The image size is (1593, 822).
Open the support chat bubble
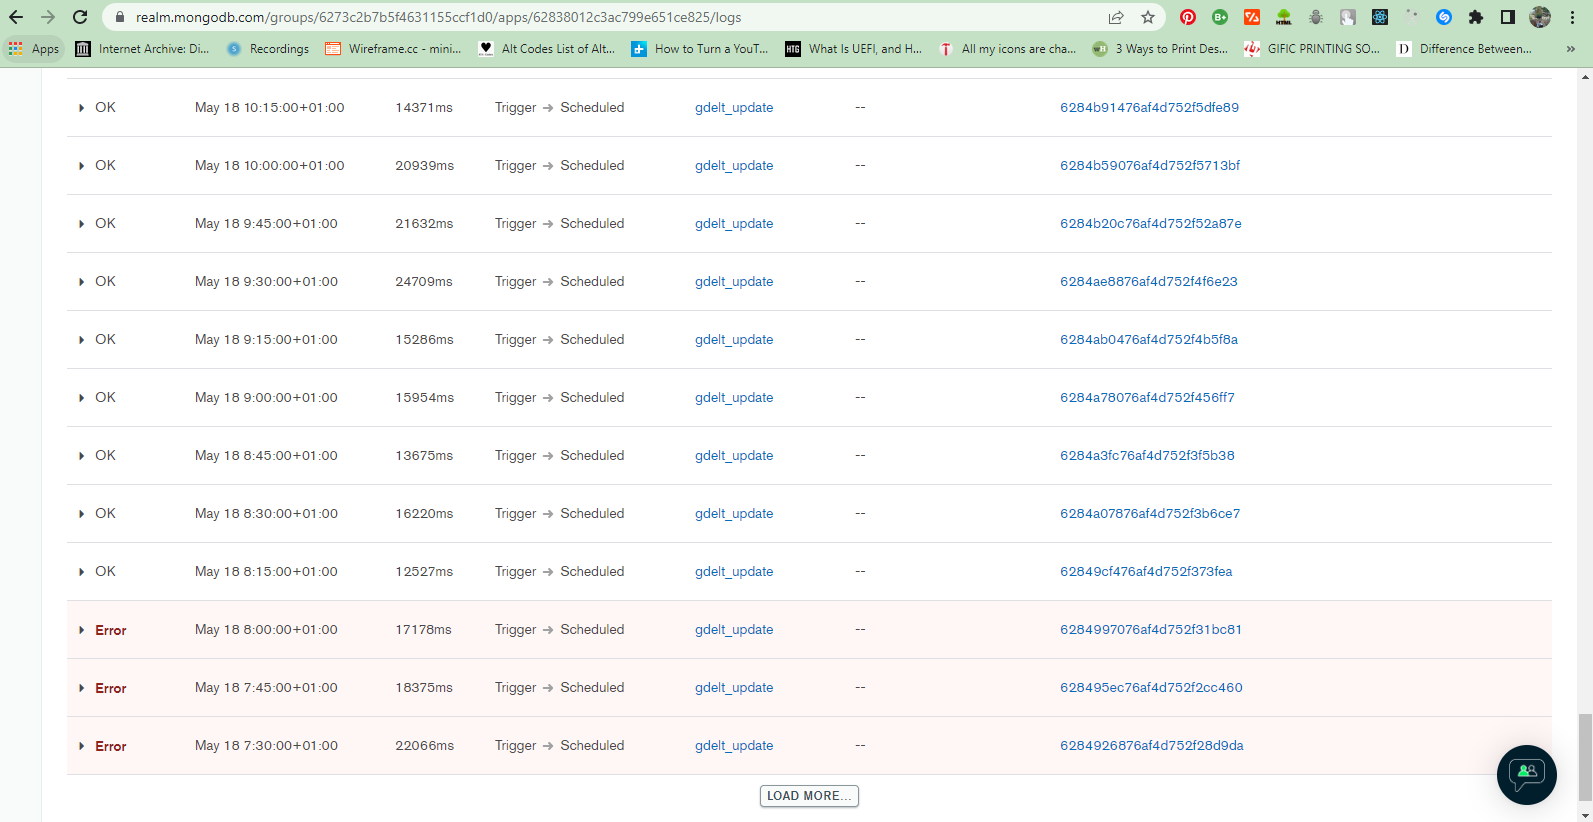1526,774
